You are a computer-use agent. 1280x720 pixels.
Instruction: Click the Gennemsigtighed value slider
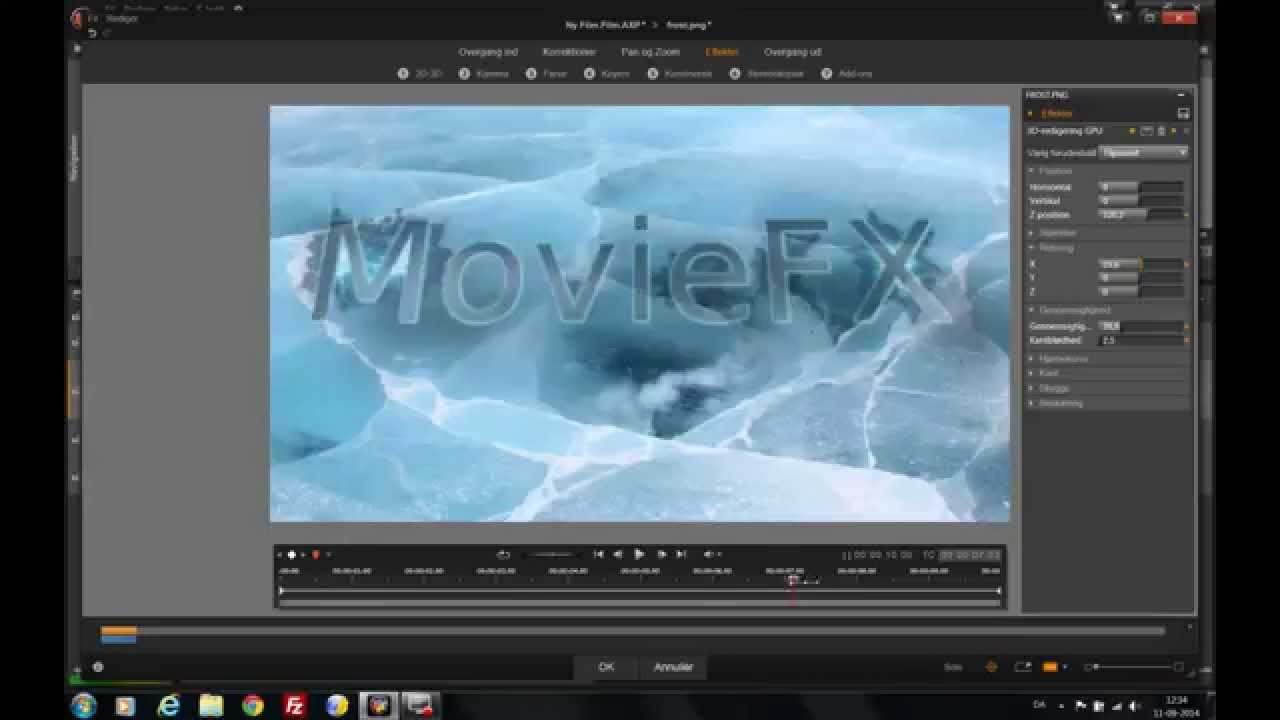pos(1140,326)
